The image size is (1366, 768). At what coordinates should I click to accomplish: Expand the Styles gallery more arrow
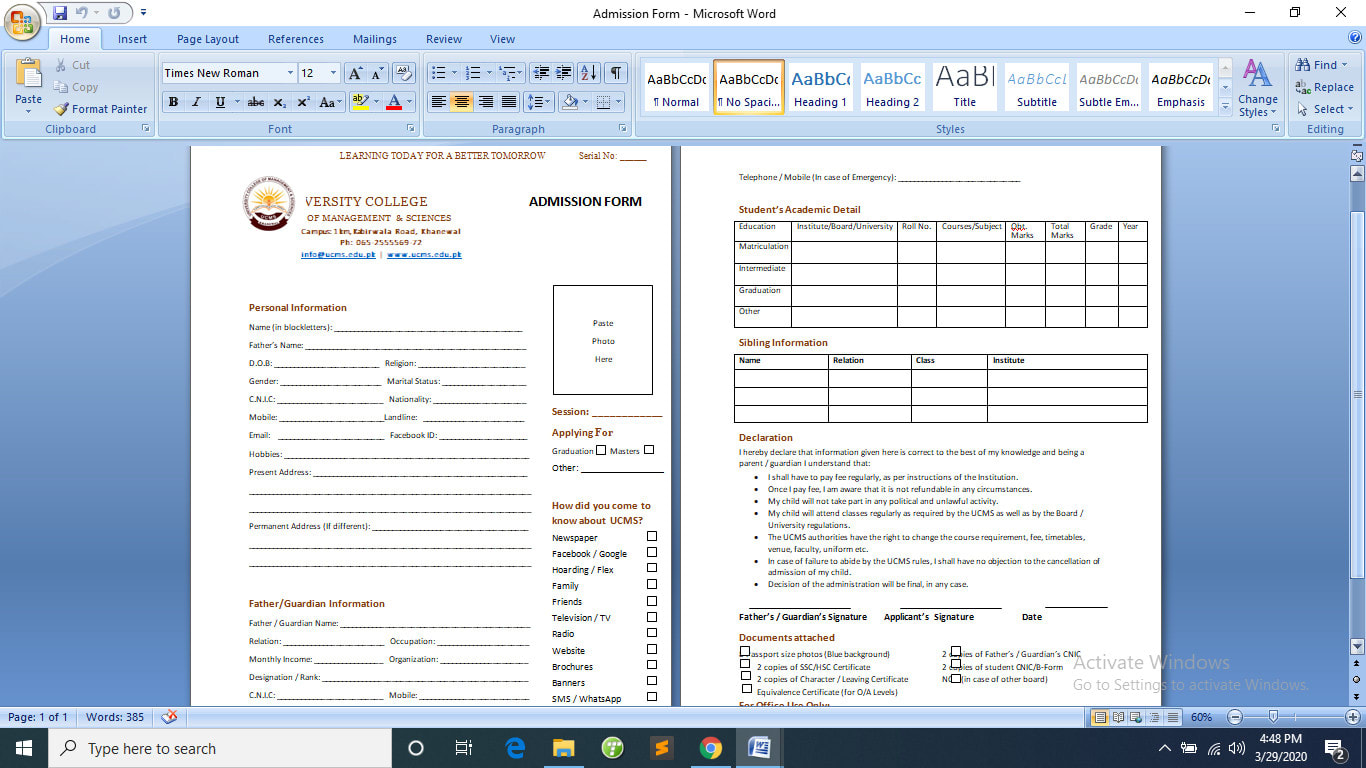[x=1225, y=106]
